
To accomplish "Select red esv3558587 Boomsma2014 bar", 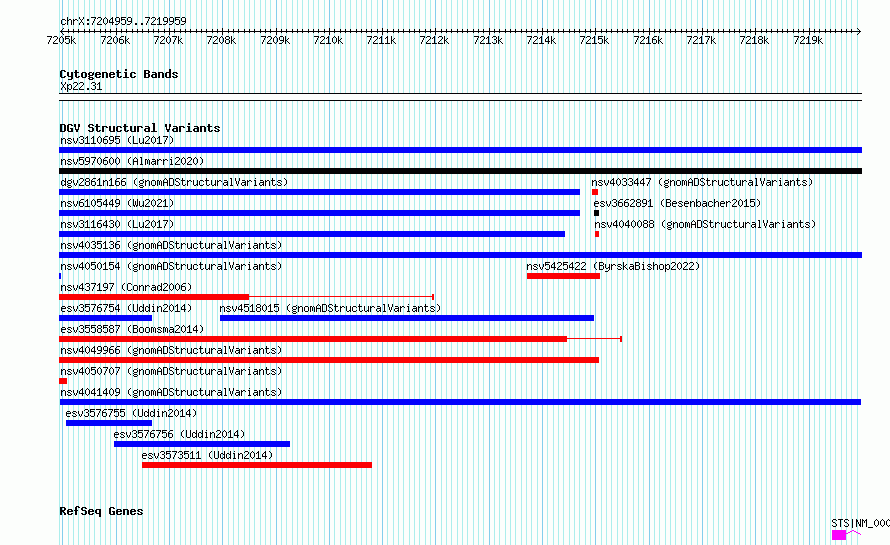I will click(x=313, y=339).
